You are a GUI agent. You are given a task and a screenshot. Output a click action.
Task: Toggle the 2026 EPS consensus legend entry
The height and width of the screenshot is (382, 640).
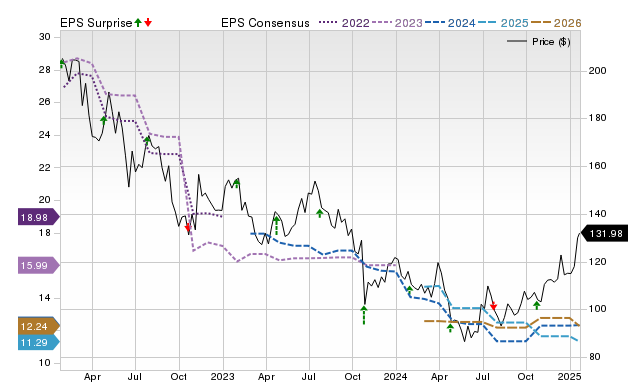(x=556, y=23)
